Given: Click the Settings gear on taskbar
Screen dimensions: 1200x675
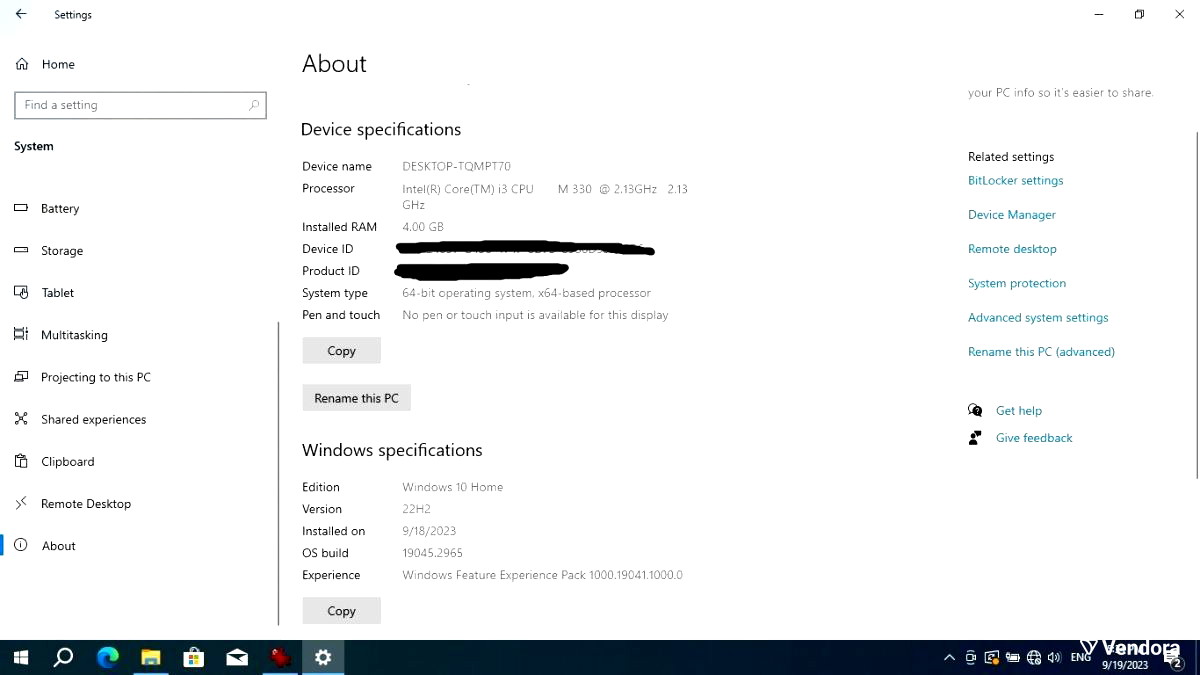Looking at the screenshot, I should (323, 657).
